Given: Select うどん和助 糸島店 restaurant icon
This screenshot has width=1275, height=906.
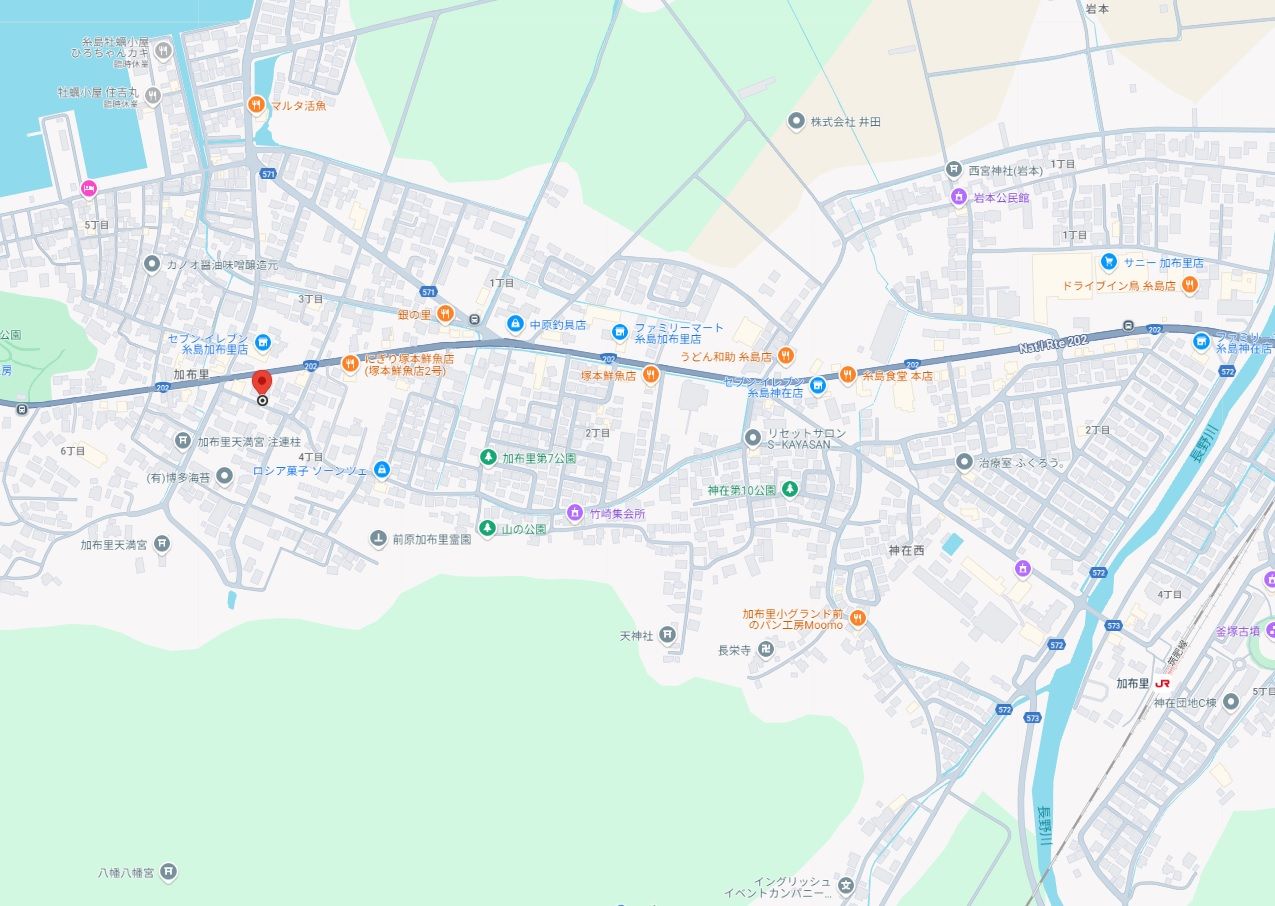Looking at the screenshot, I should point(787,355).
